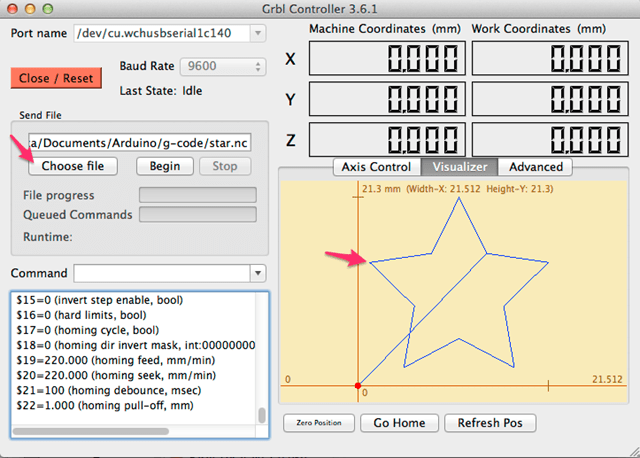The image size is (640, 458).
Task: Start sending with the Begin button
Action: click(164, 166)
